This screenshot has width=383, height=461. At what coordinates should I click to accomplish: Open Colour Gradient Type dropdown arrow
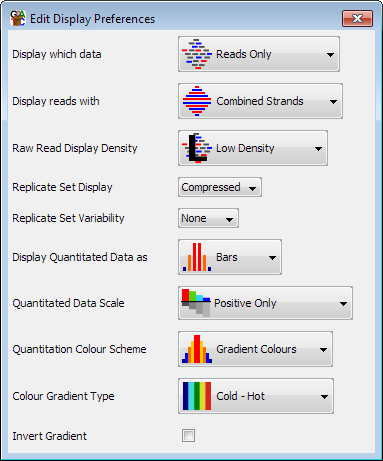click(x=324, y=397)
